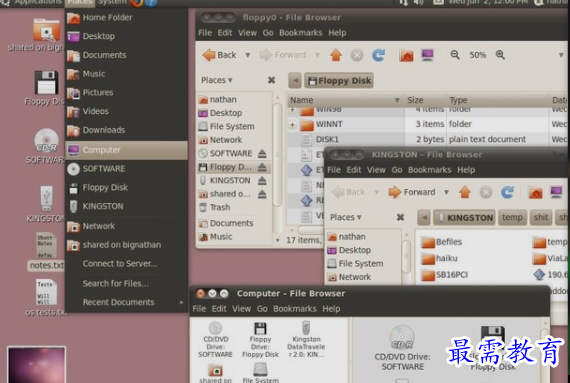Select Kingston DataTraveler icon in Computer window
The width and height of the screenshot is (570, 383).
pyautogui.click(x=306, y=339)
